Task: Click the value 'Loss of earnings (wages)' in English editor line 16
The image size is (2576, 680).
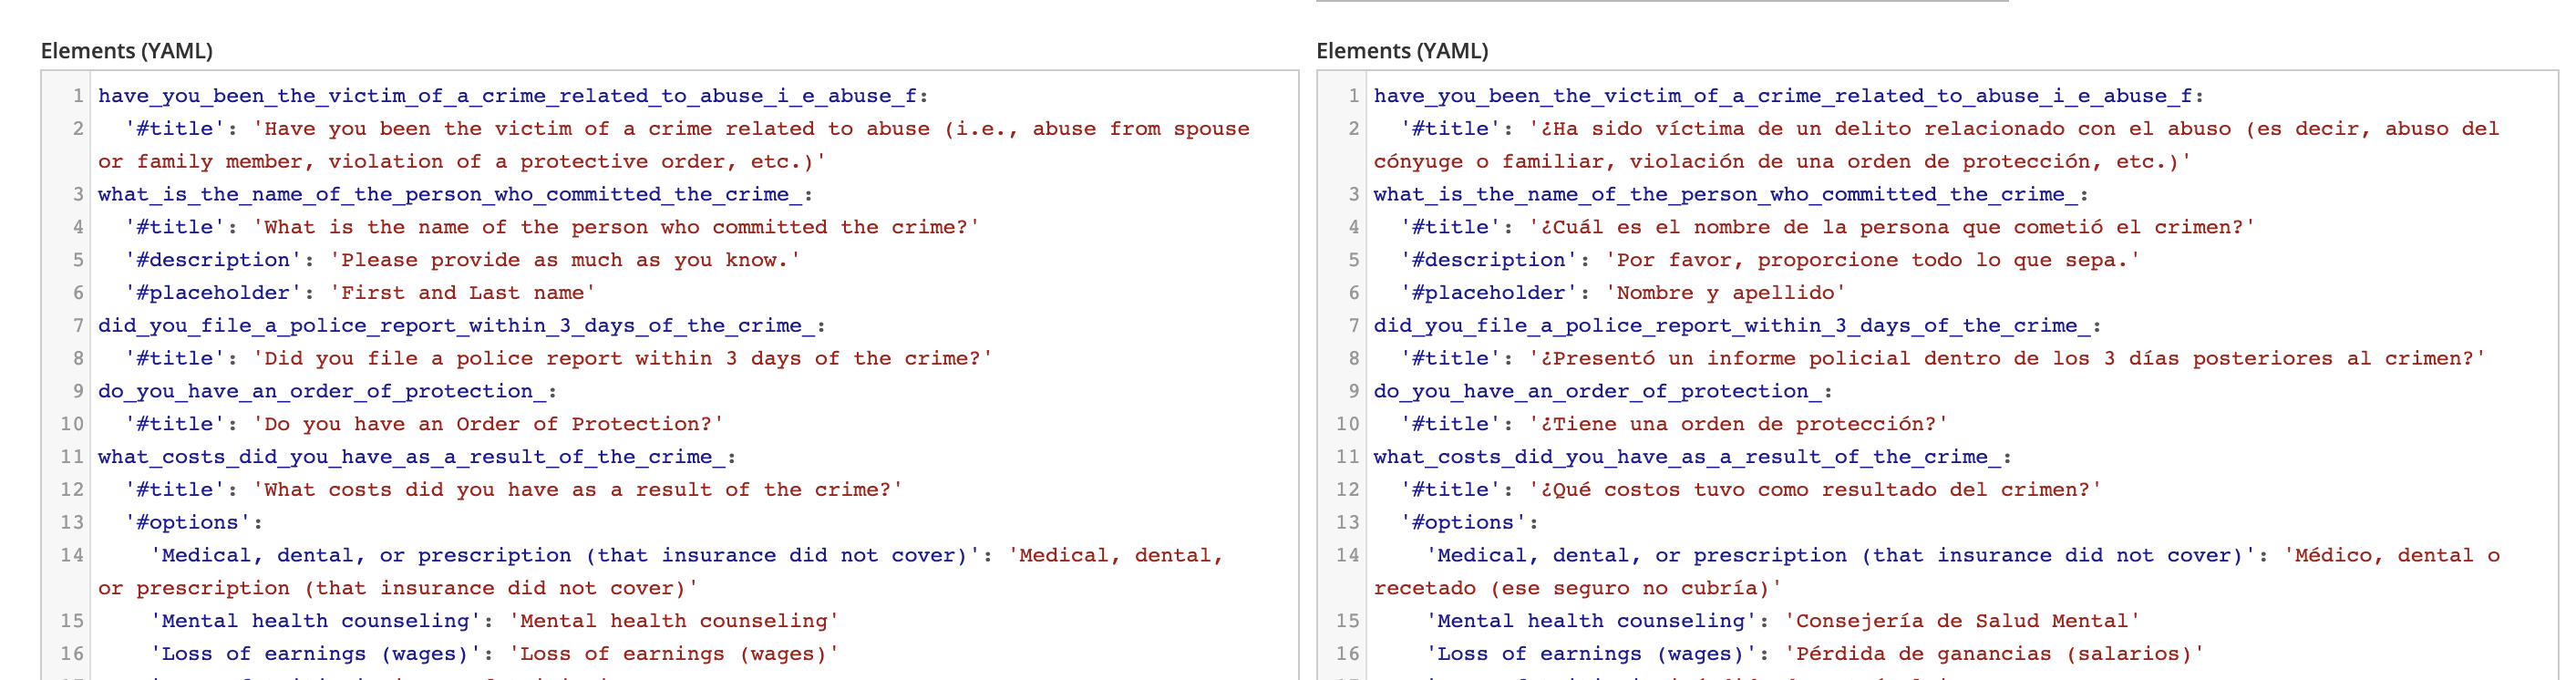Action: (673, 654)
